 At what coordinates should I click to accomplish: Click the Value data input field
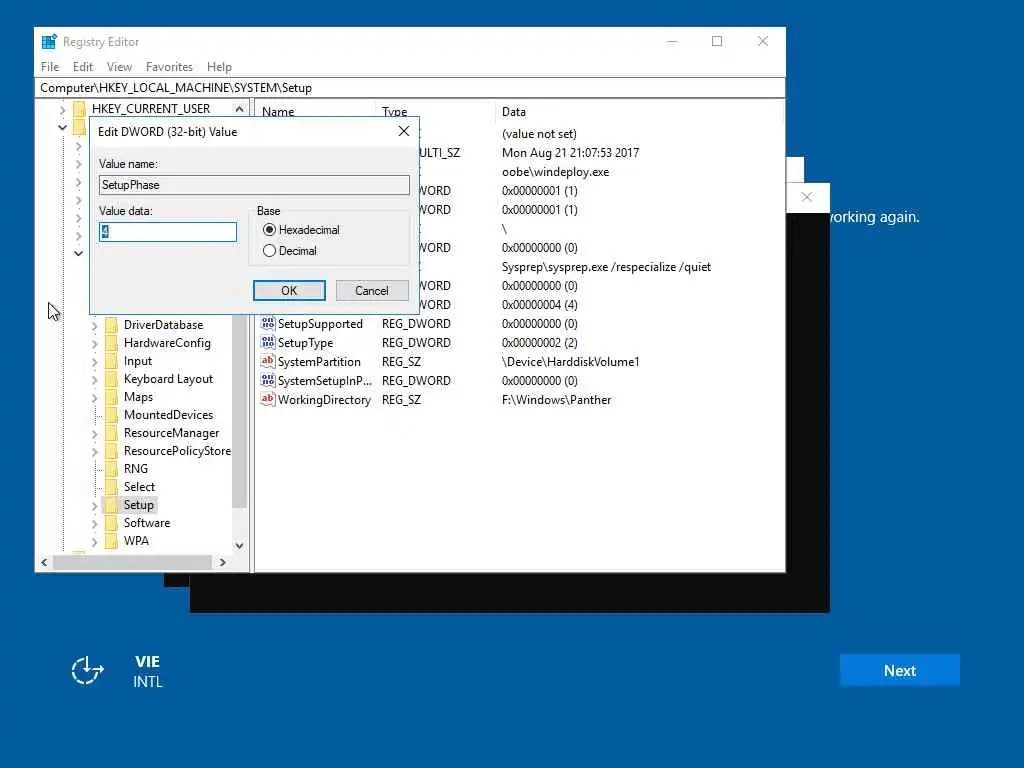coord(168,232)
